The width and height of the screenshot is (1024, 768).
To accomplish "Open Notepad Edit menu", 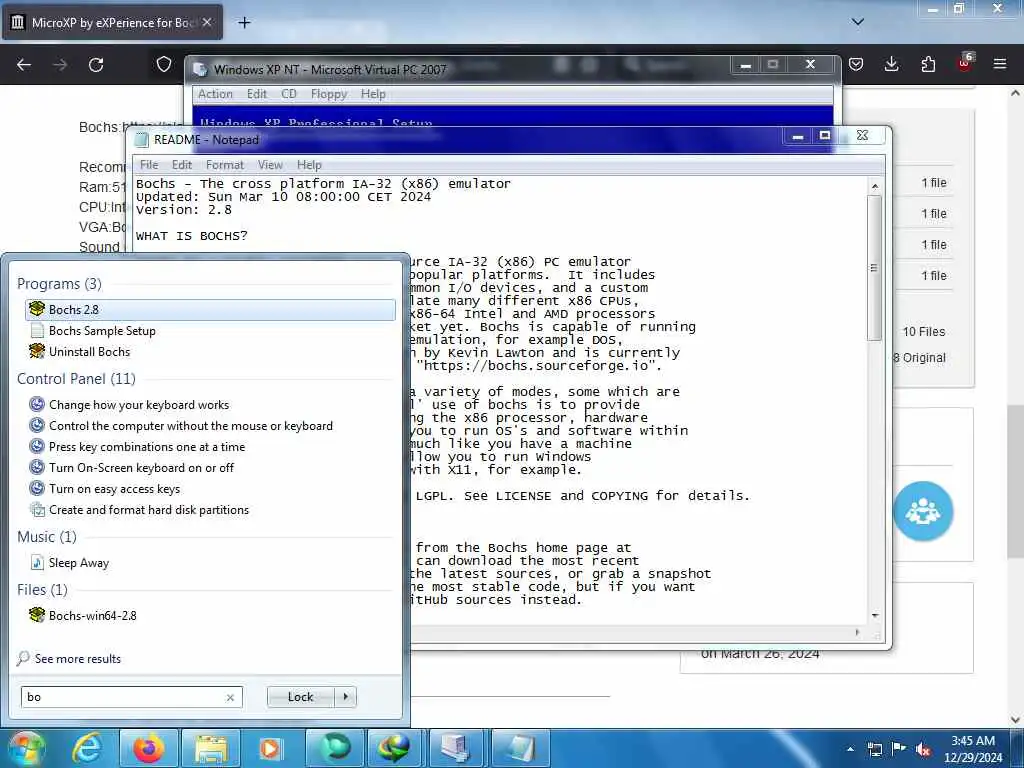I will (182, 165).
